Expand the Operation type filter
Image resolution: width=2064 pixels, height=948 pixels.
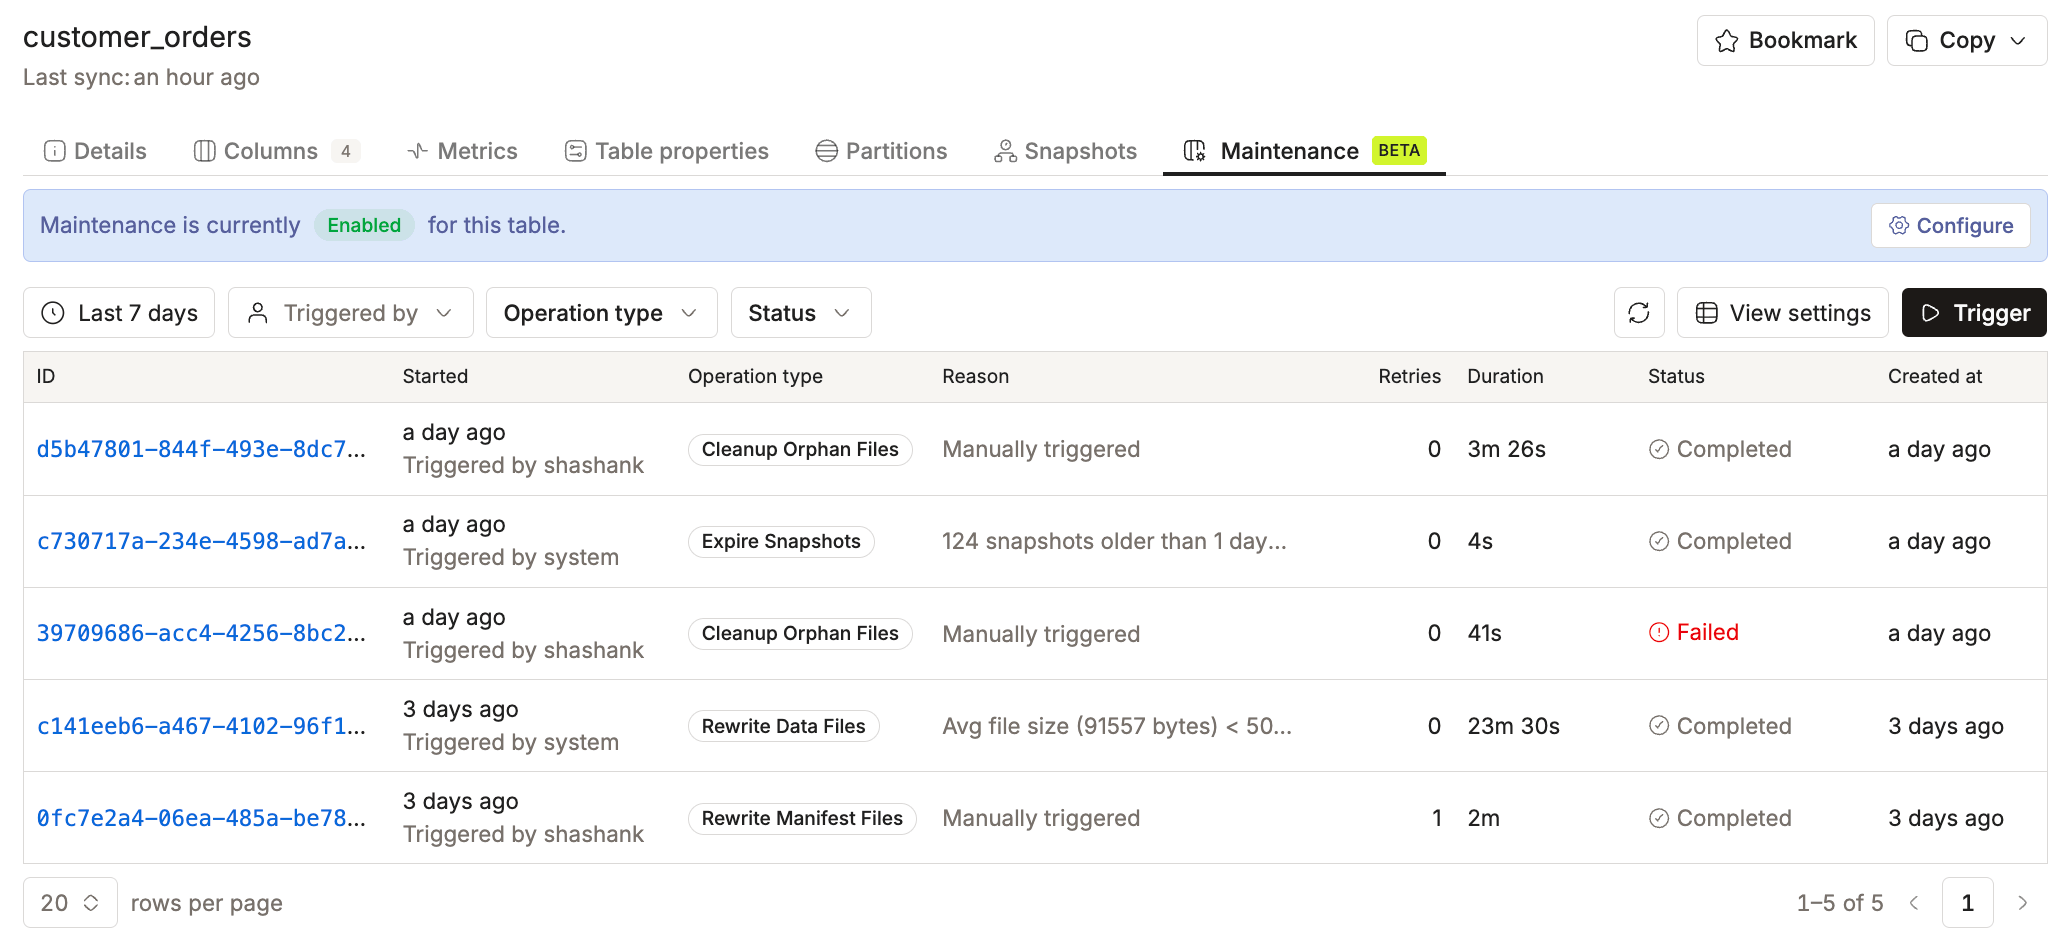[602, 313]
